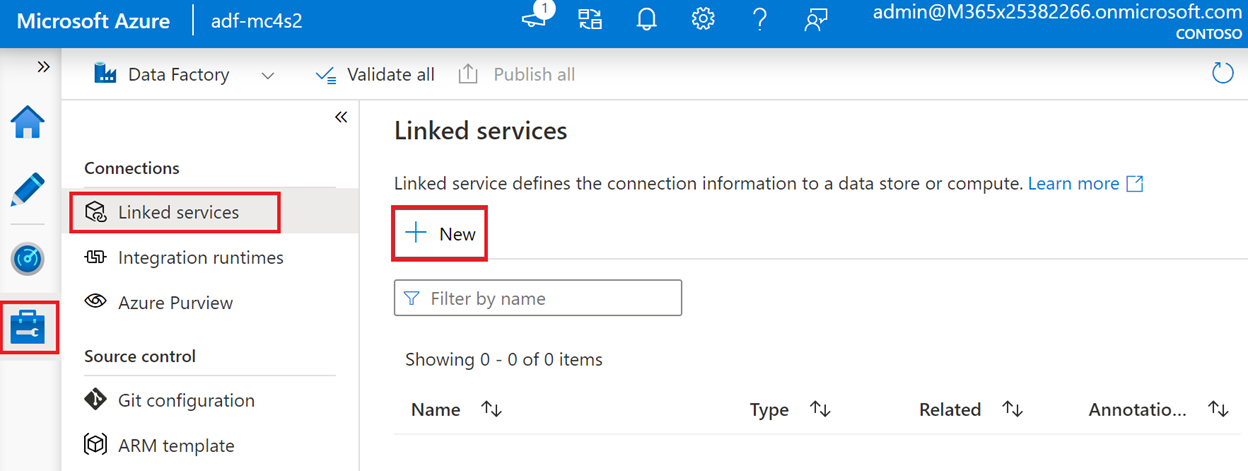Click the New linked service button
The height and width of the screenshot is (471, 1248).
tap(440, 234)
